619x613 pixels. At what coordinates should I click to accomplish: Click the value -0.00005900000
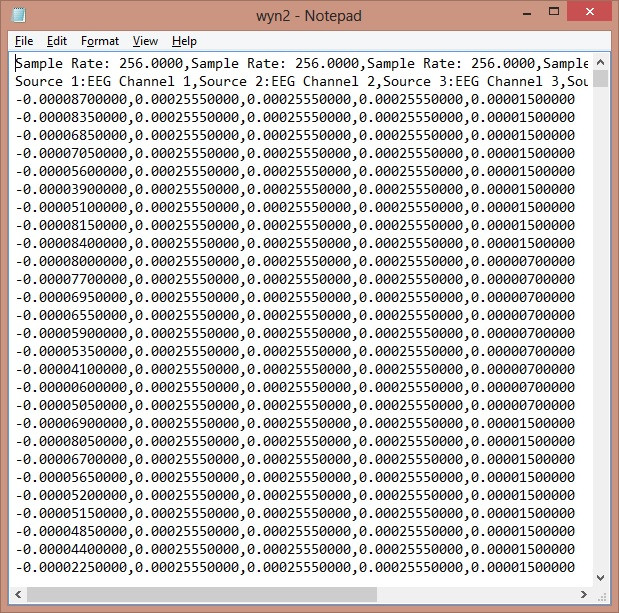pyautogui.click(x=71, y=333)
